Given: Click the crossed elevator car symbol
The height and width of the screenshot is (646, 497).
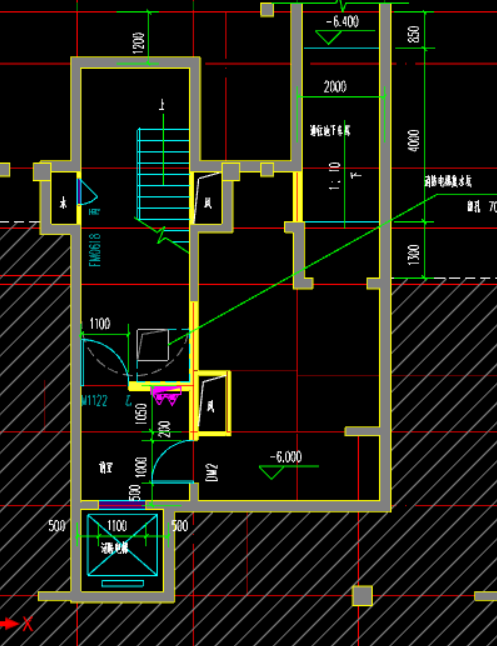Looking at the screenshot, I should 122,545.
